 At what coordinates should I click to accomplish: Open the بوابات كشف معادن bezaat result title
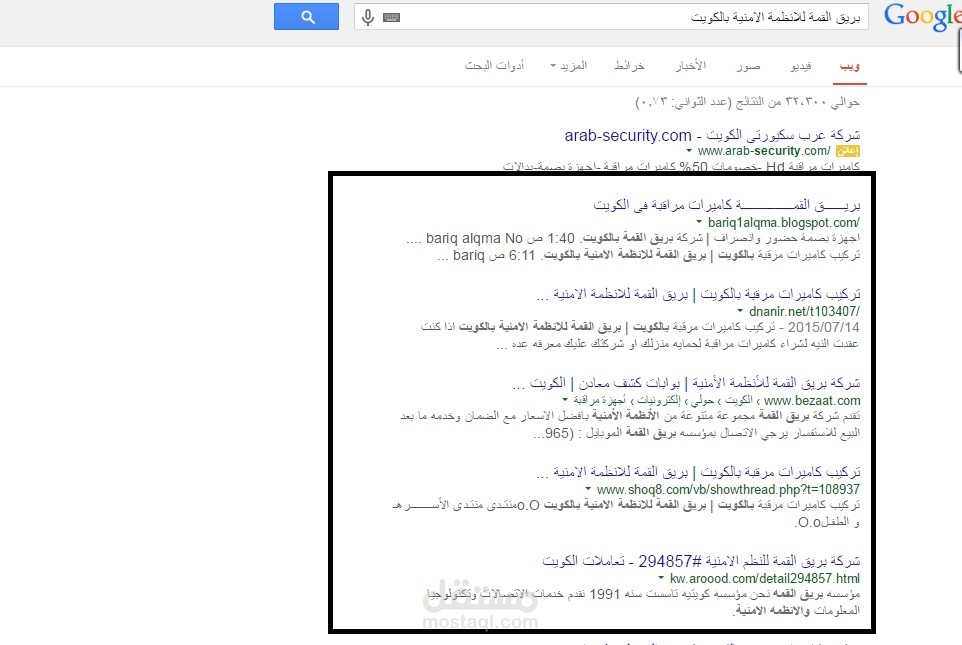686,383
